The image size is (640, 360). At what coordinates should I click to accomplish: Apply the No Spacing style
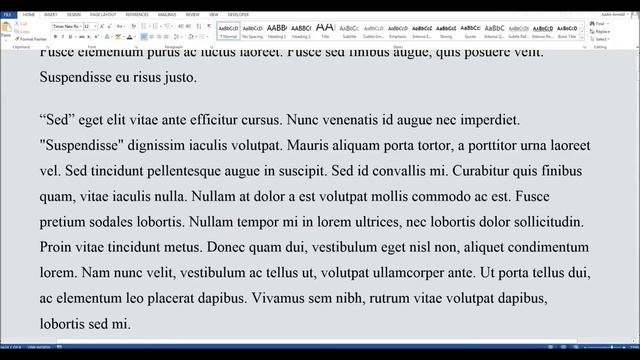[x=252, y=31]
